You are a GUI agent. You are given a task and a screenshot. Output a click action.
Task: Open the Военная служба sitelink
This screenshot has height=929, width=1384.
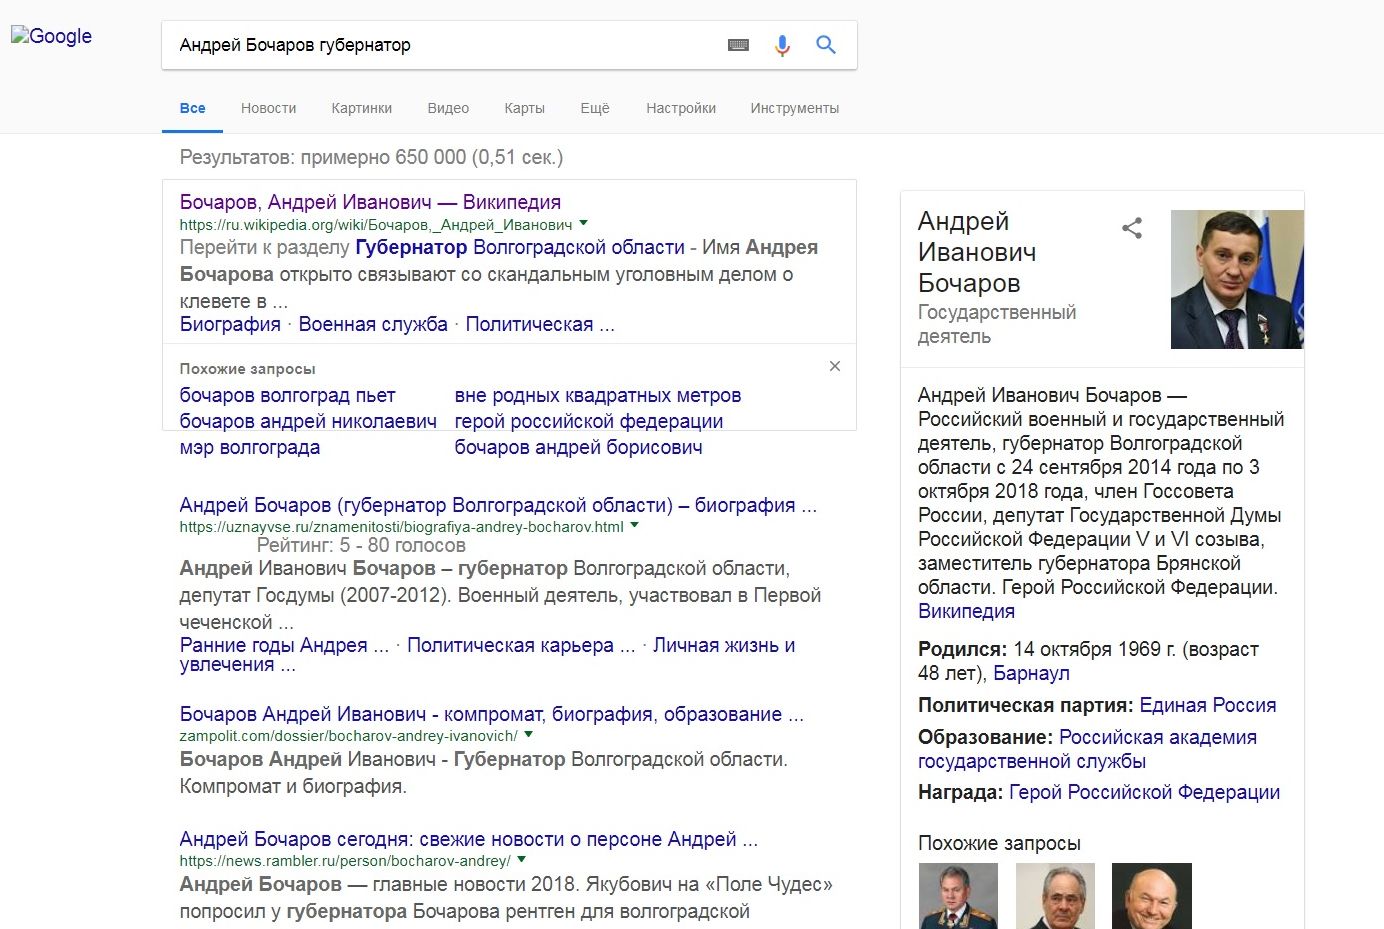click(373, 324)
